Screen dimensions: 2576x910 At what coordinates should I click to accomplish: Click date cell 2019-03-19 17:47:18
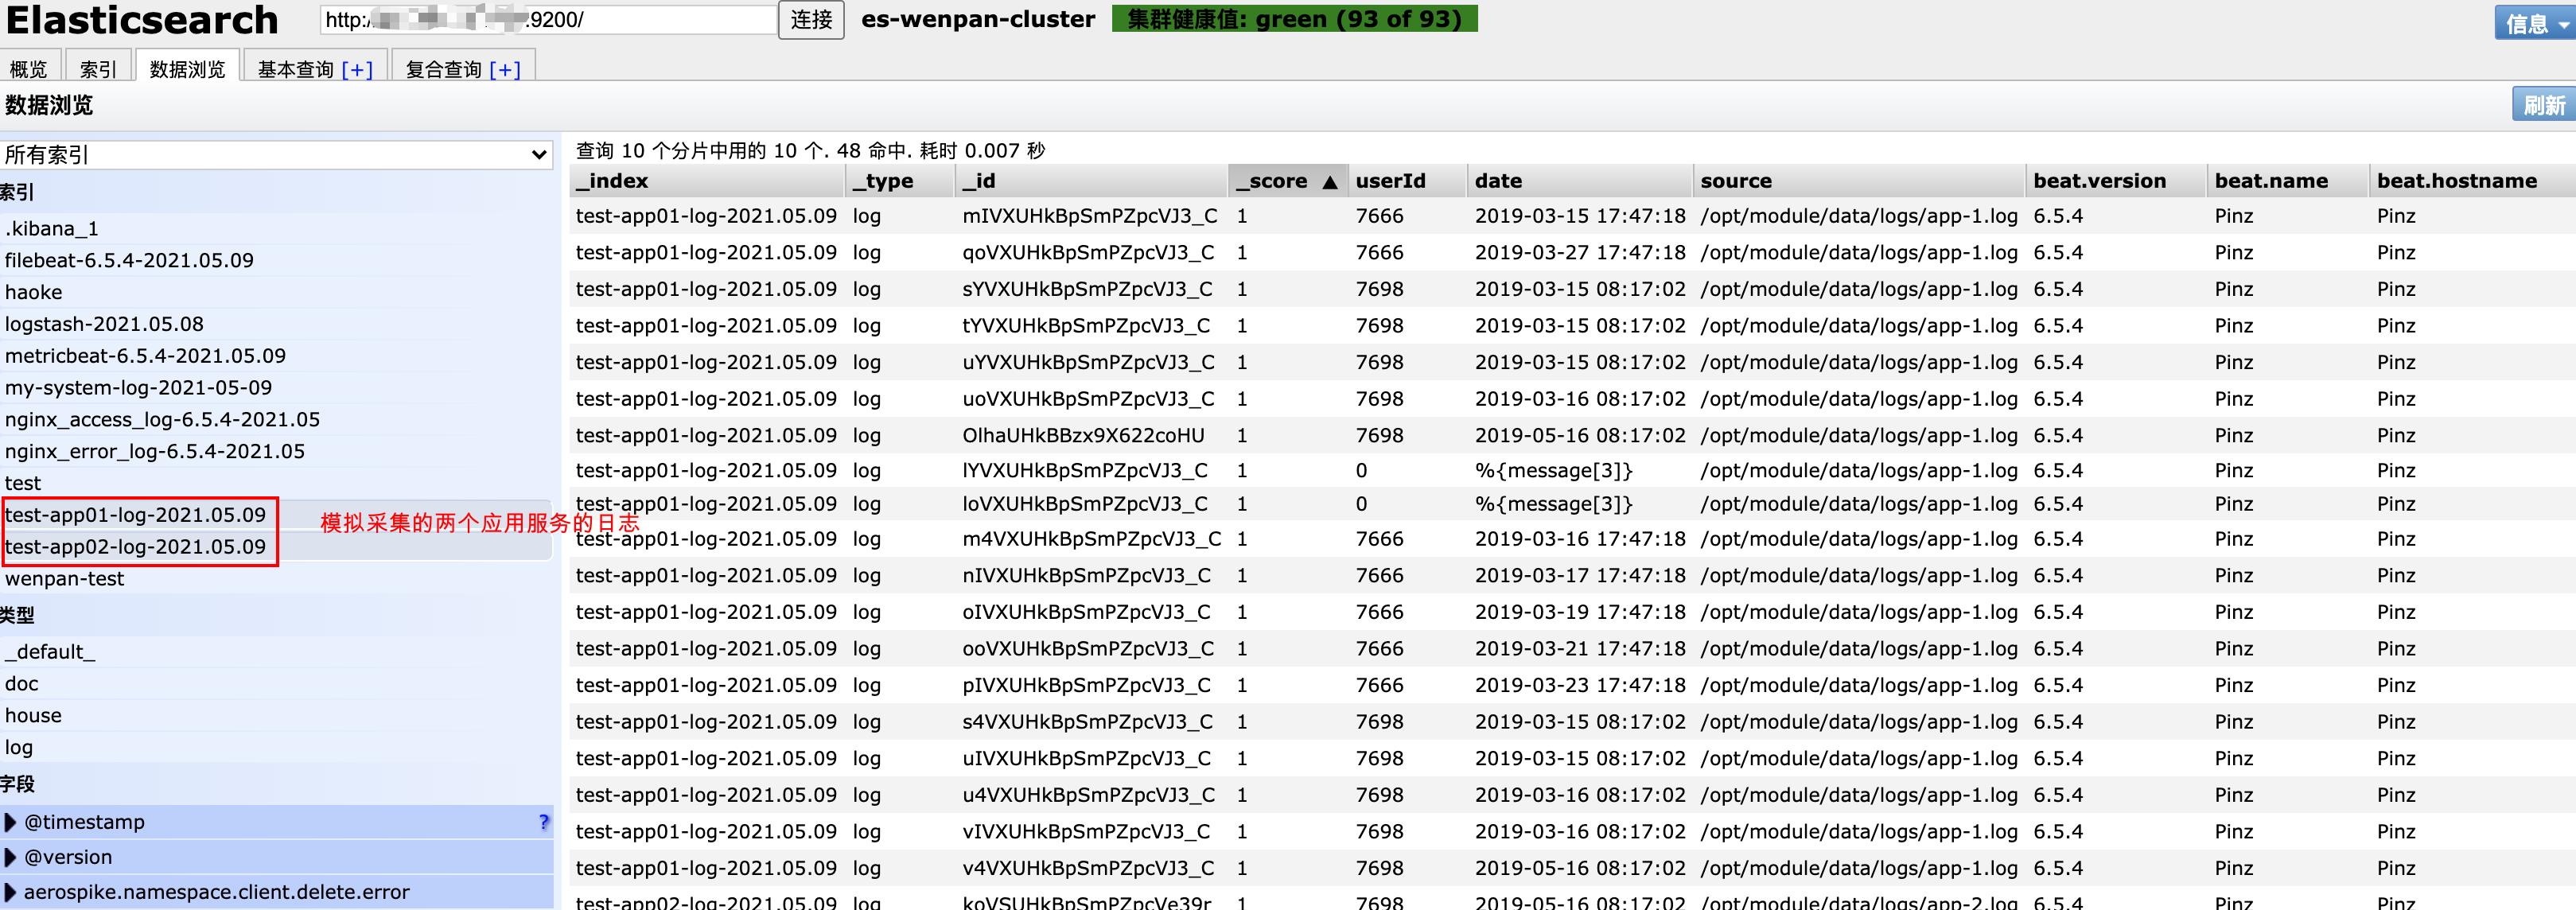point(1580,612)
